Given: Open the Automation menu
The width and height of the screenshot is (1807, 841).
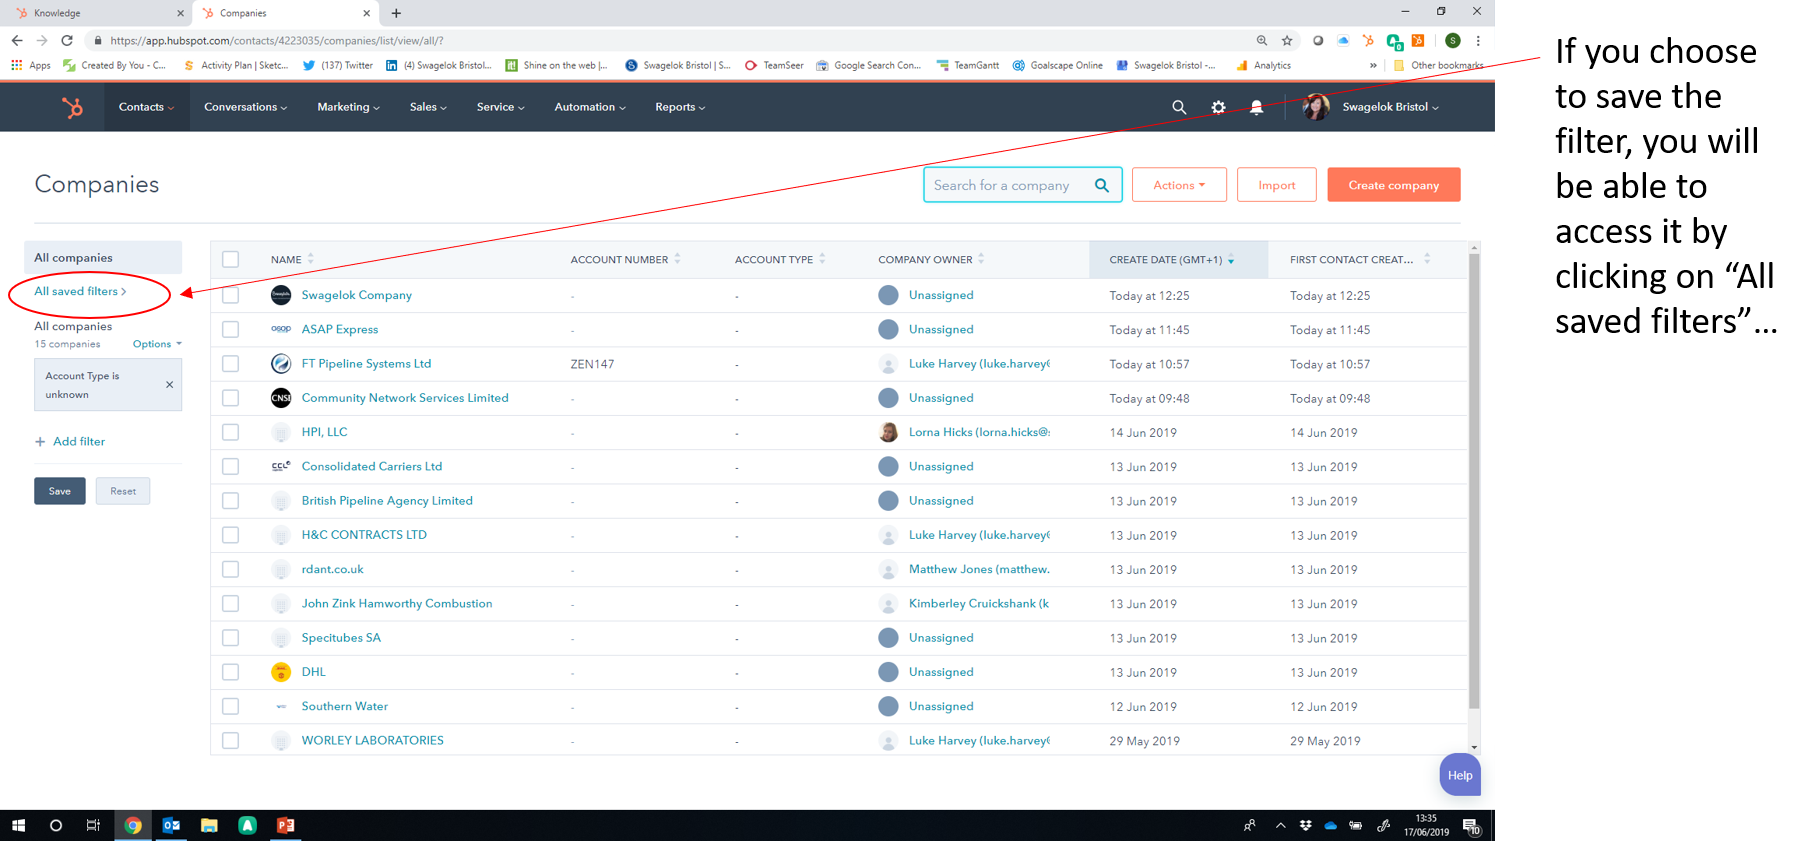Looking at the screenshot, I should (590, 107).
